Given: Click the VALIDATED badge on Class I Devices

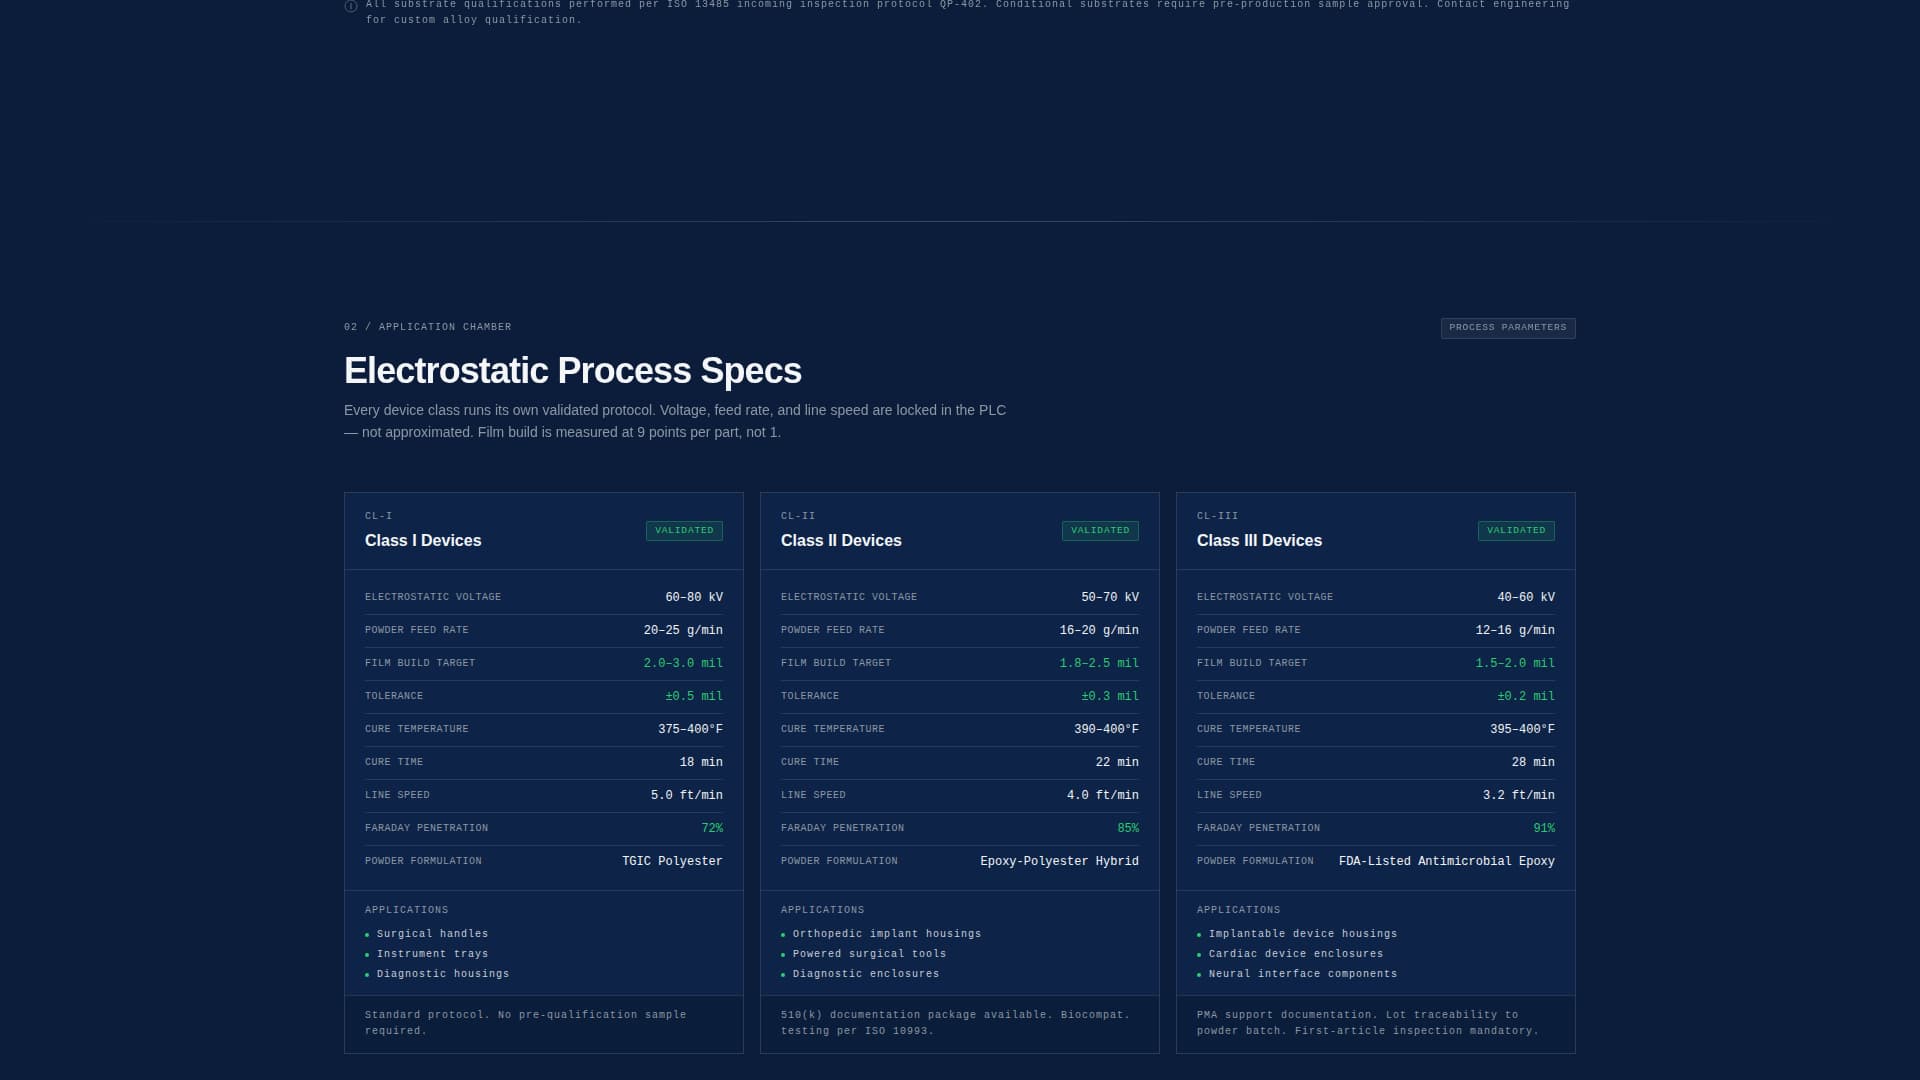Looking at the screenshot, I should point(684,531).
